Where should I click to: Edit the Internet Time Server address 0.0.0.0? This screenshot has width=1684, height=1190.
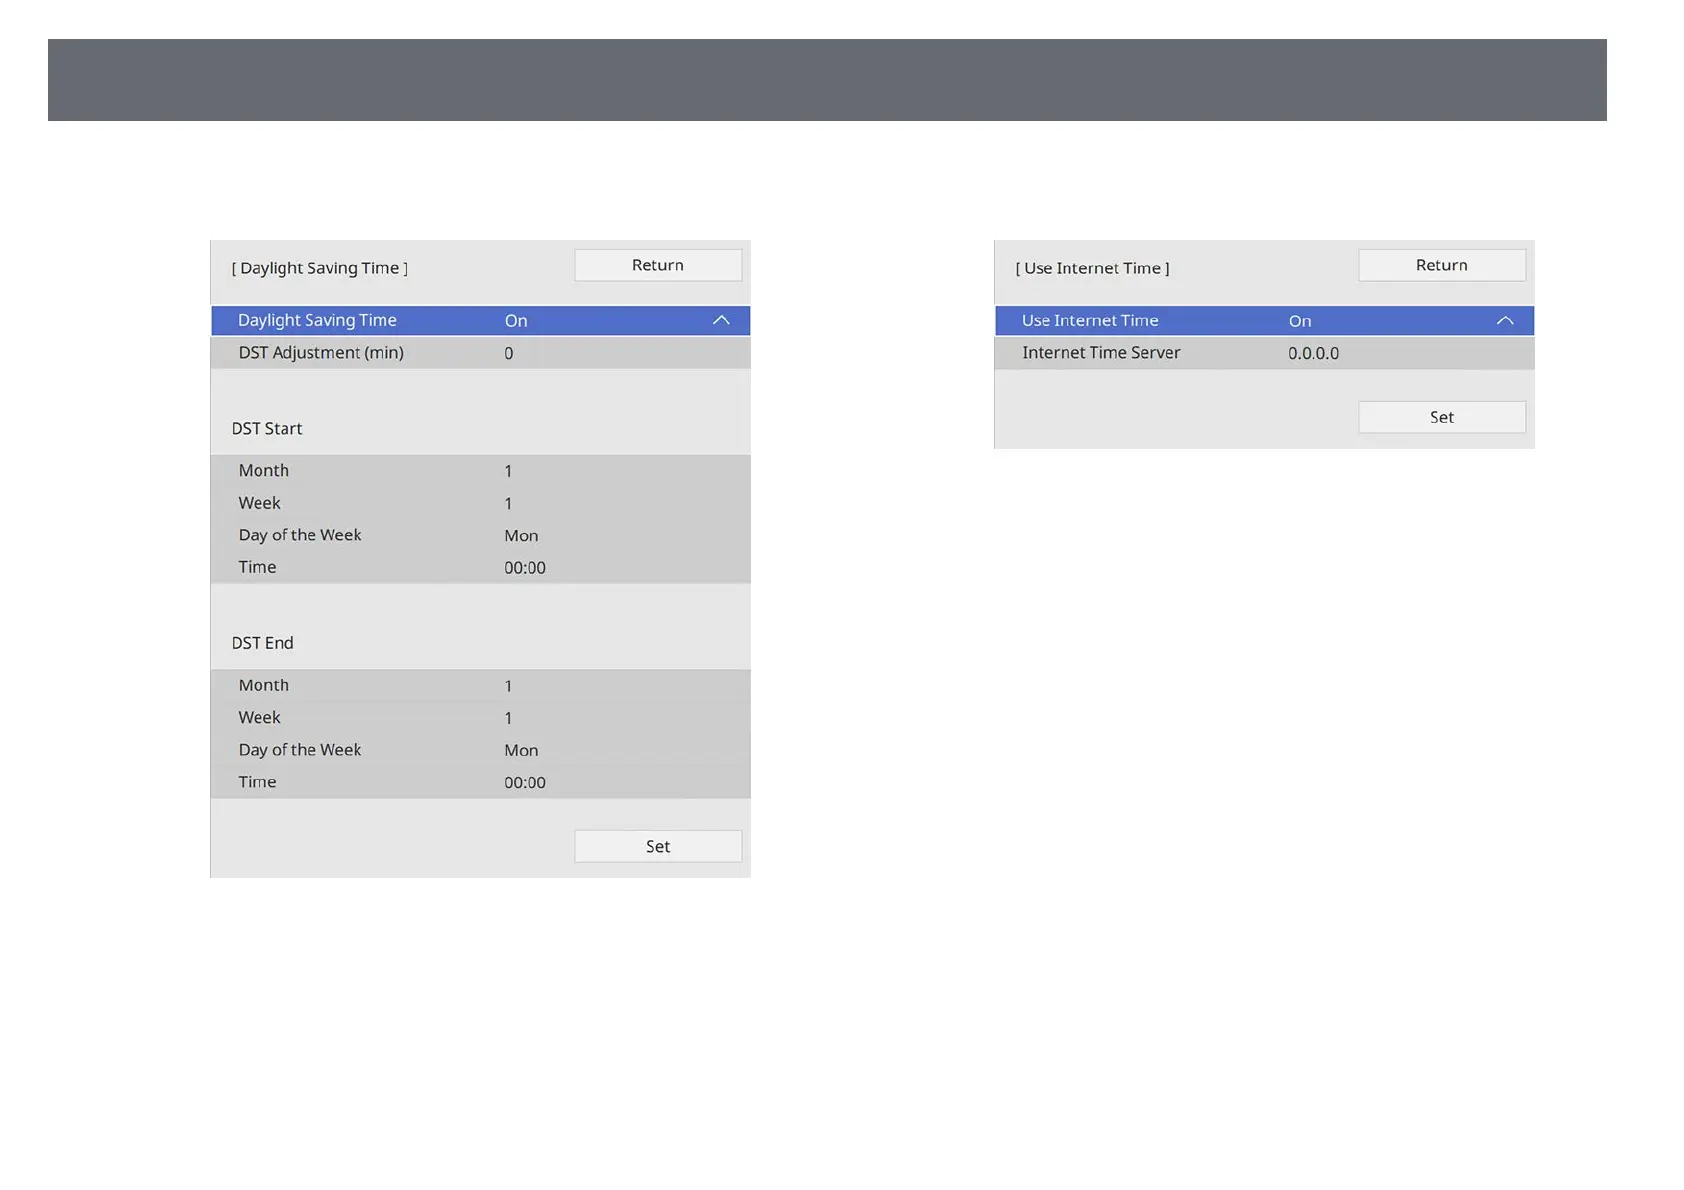(x=1313, y=353)
